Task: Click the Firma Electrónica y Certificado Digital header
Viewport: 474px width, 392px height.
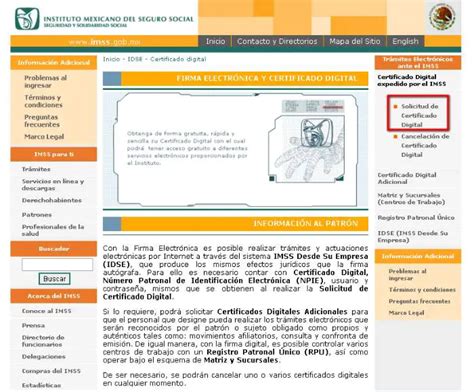Action: click(x=235, y=79)
